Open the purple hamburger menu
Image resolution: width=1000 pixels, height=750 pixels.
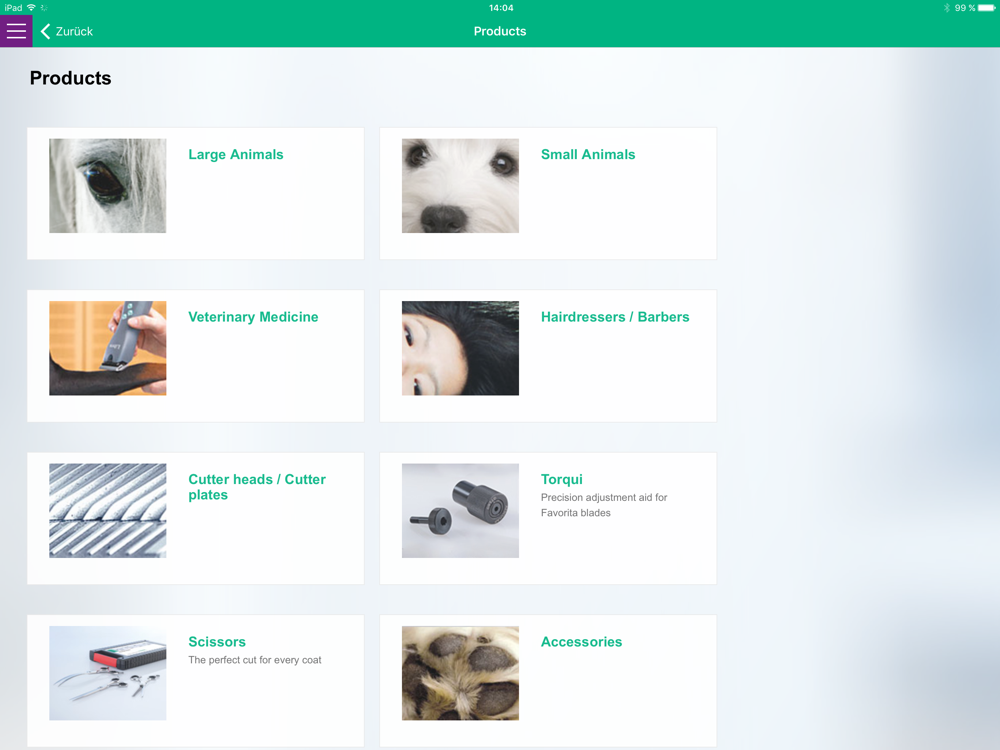16,31
